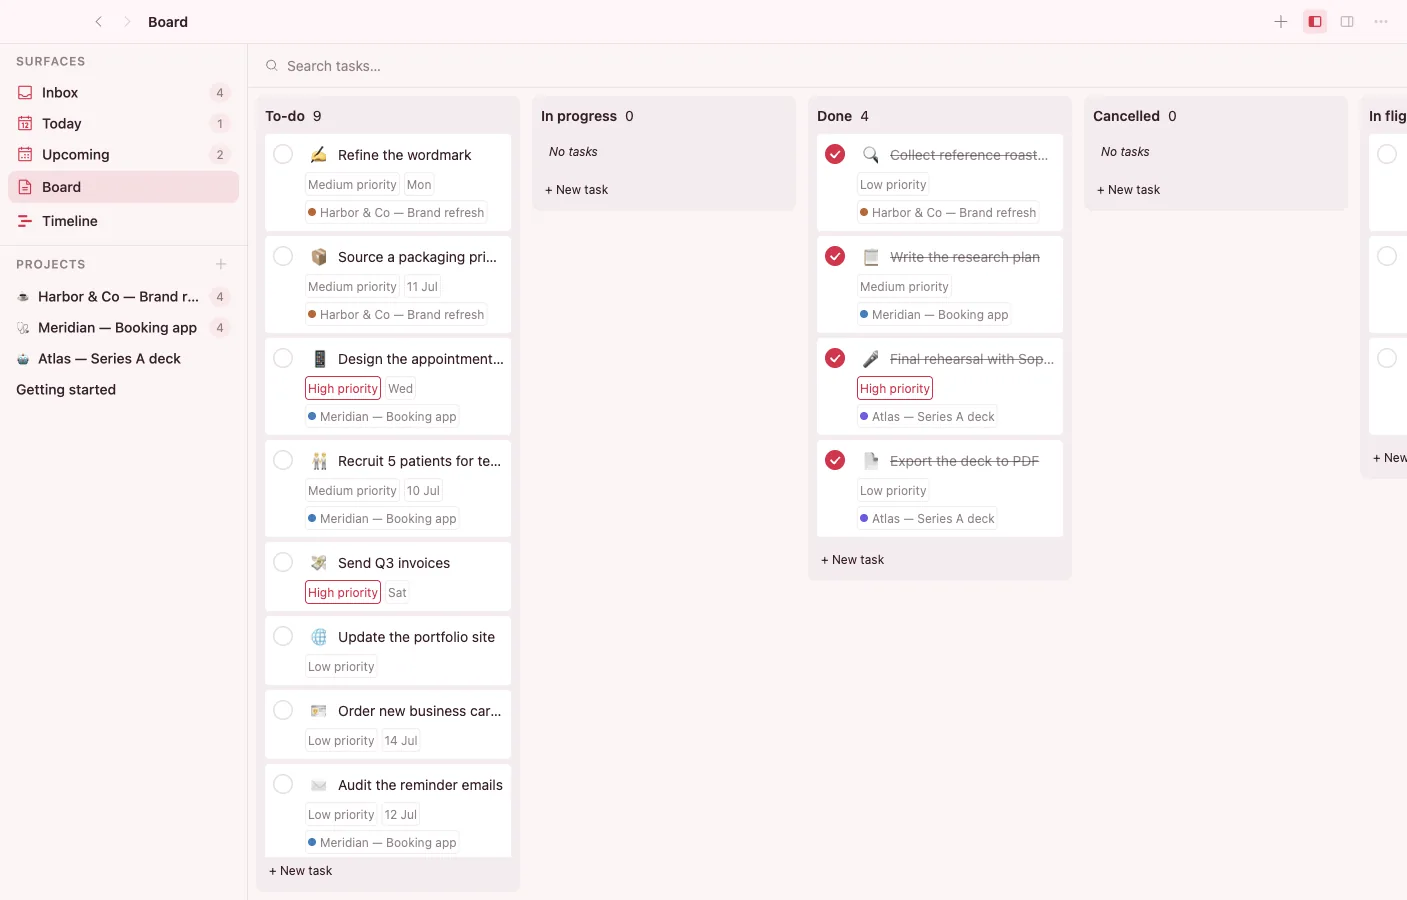Click the 11 Jul date on Source a packaging card
The height and width of the screenshot is (900, 1407).
[422, 287]
